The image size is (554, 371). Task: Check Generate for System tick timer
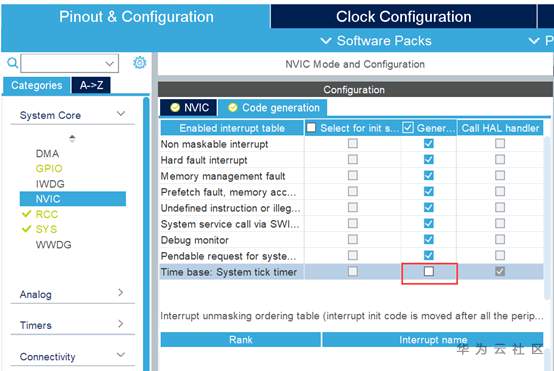(x=429, y=271)
